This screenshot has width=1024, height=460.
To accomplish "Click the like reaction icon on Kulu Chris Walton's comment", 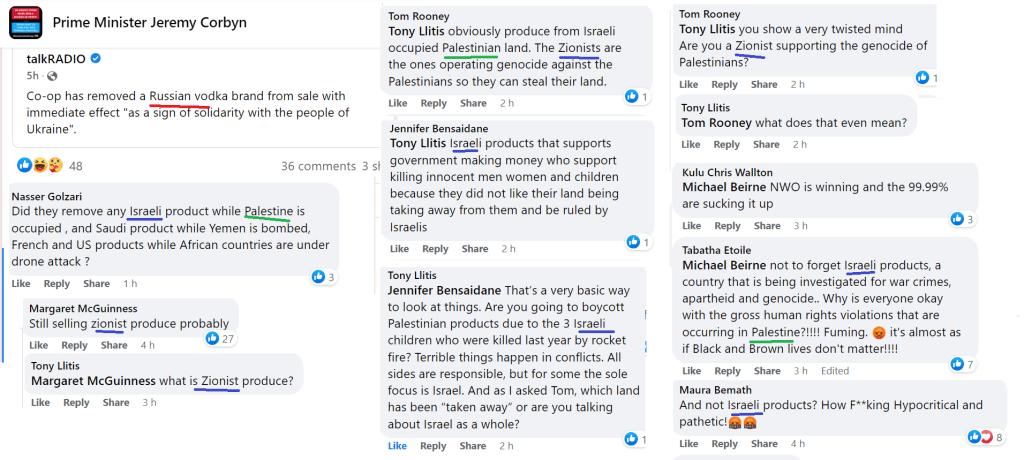I will pyautogui.click(x=957, y=219).
